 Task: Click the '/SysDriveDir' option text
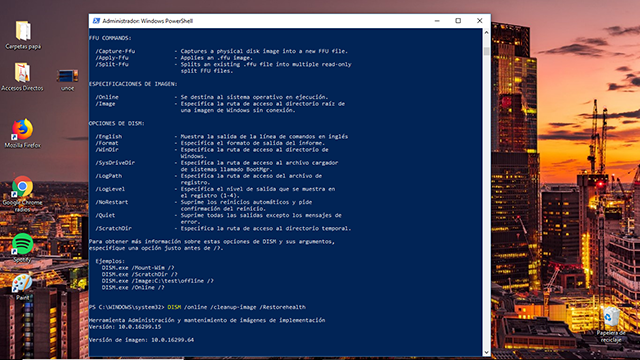point(115,162)
